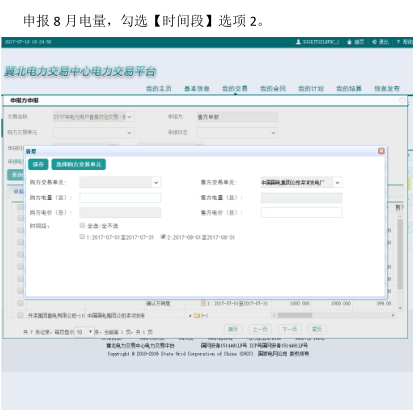Switch to 我的合同 menu tab
The width and height of the screenshot is (413, 410).
273,88
